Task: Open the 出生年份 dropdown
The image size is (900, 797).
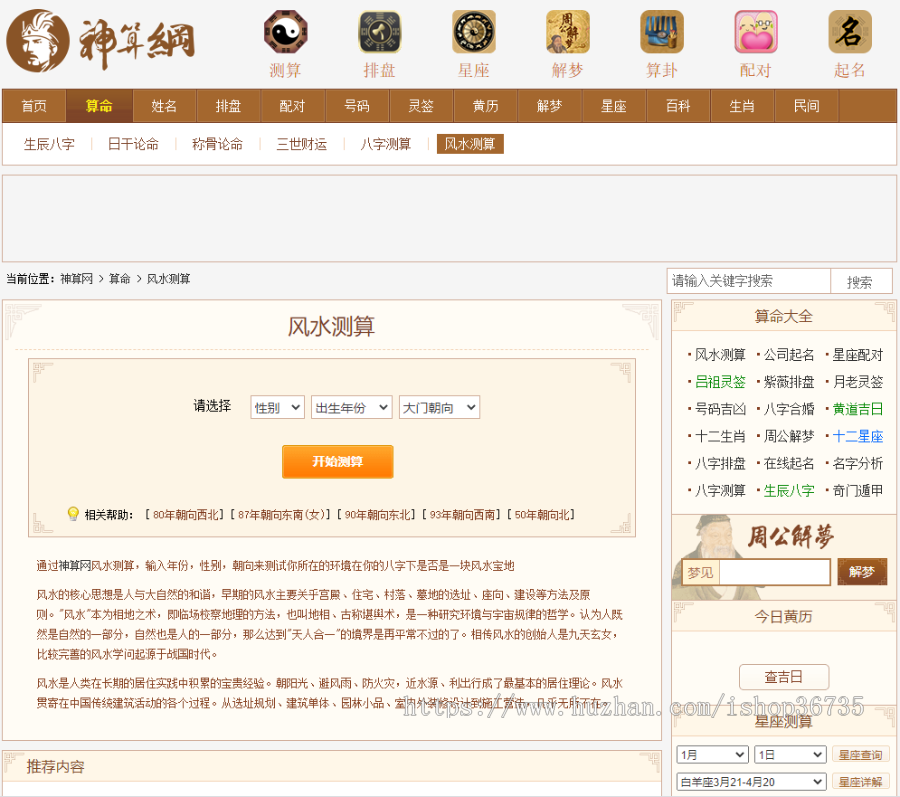Action: click(x=350, y=407)
